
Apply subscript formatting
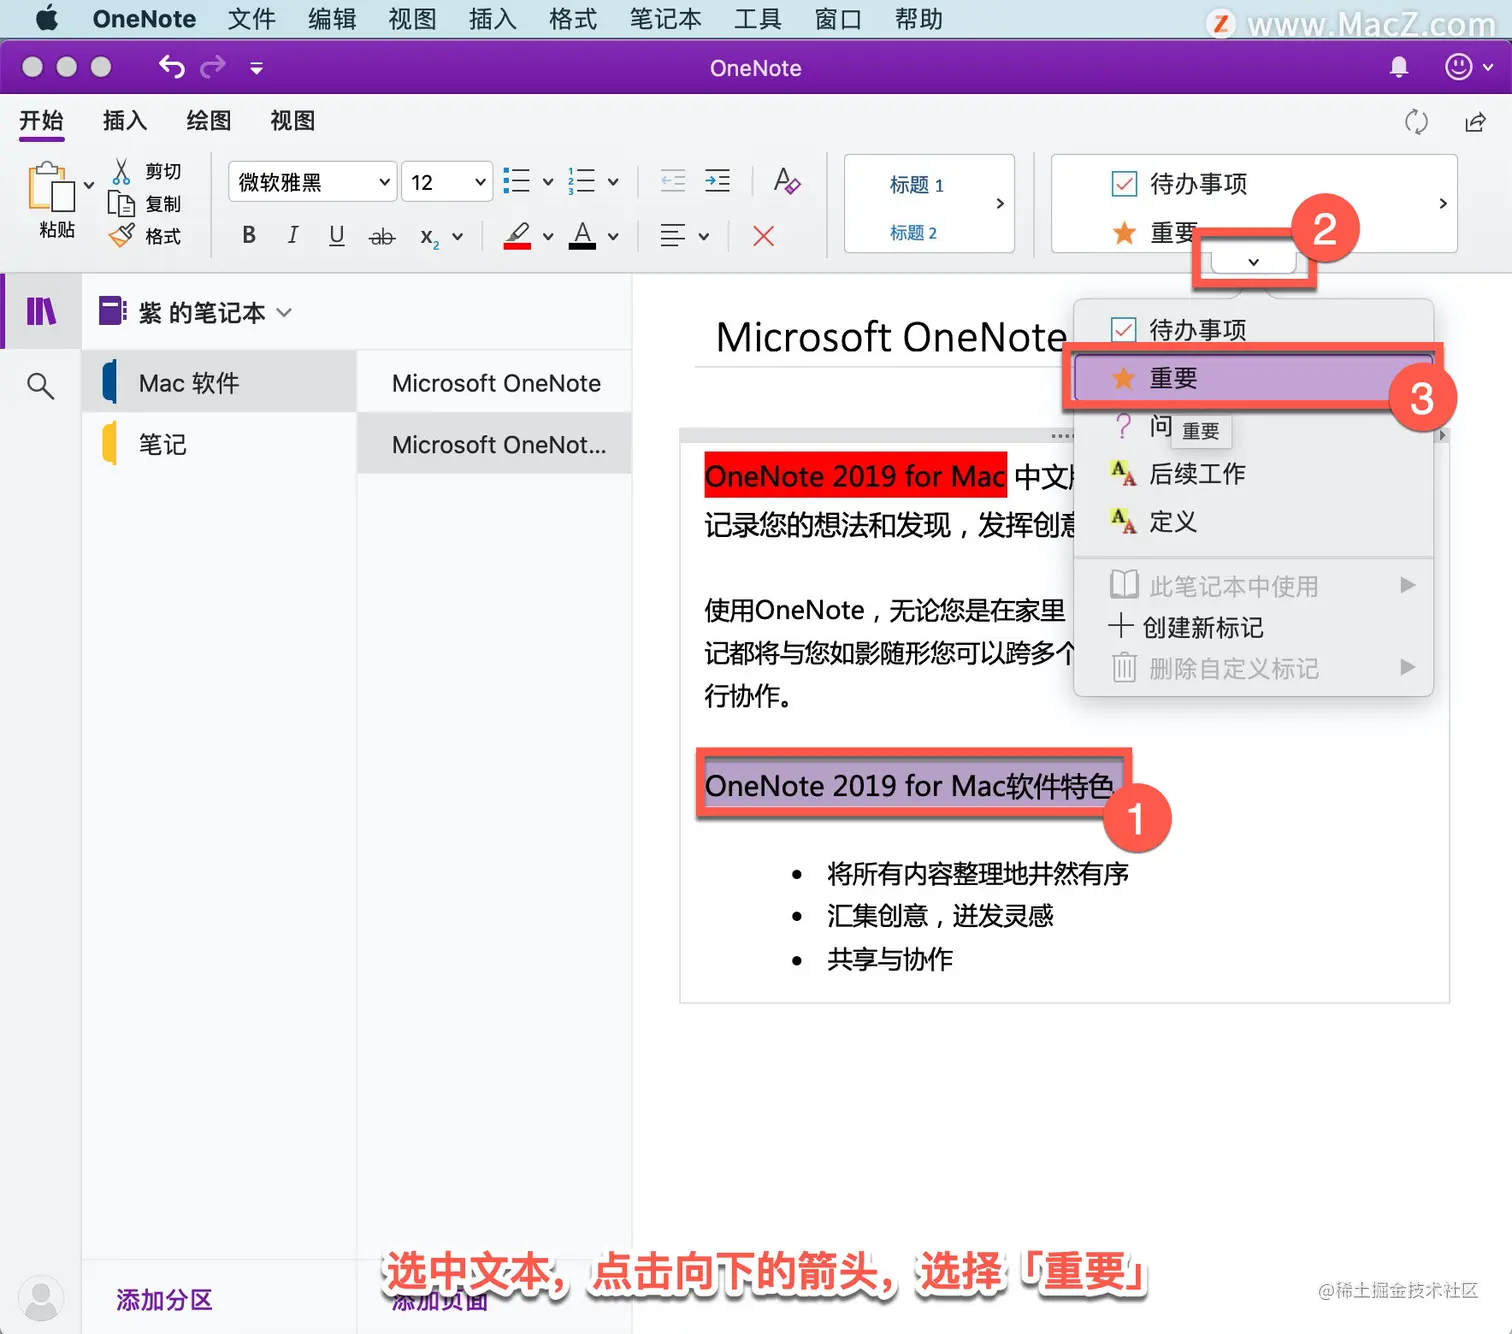[x=429, y=236]
